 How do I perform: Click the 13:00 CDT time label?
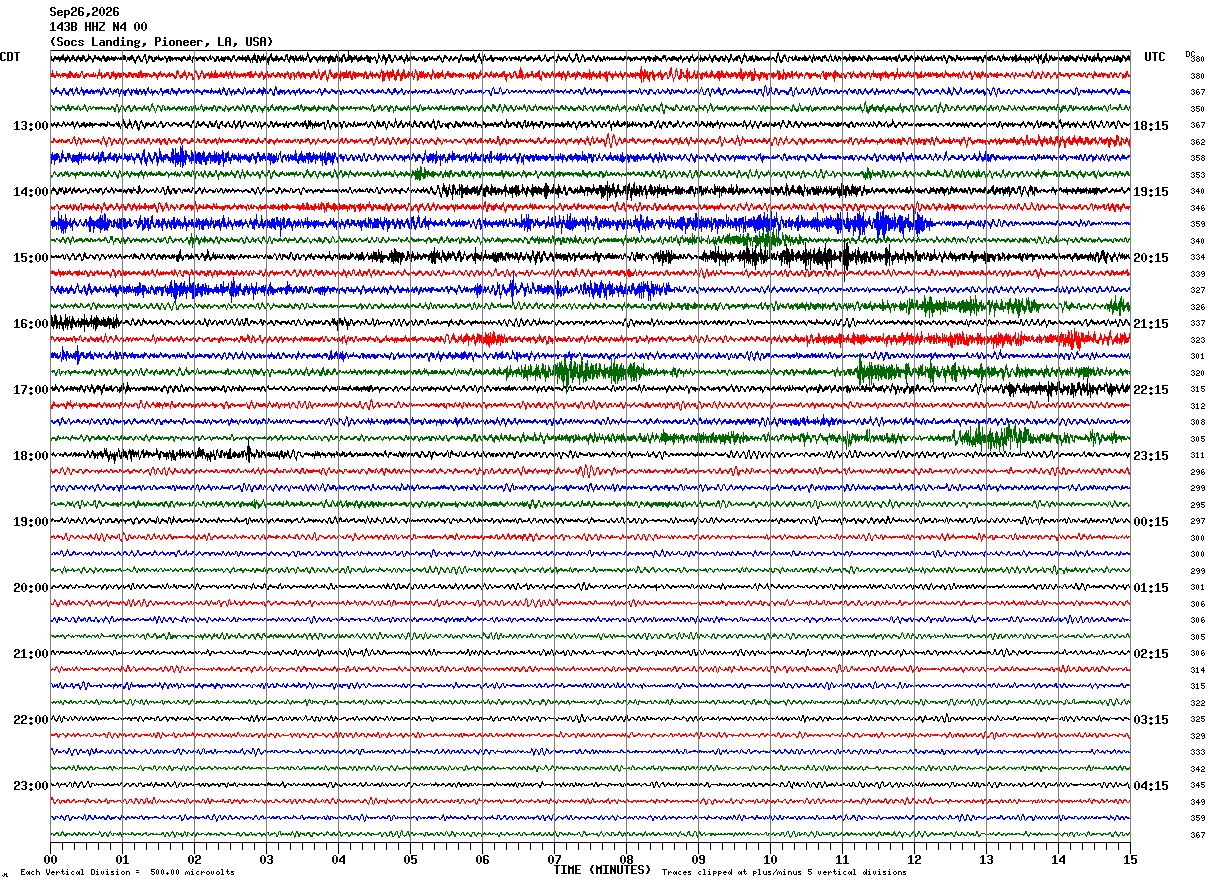30,126
